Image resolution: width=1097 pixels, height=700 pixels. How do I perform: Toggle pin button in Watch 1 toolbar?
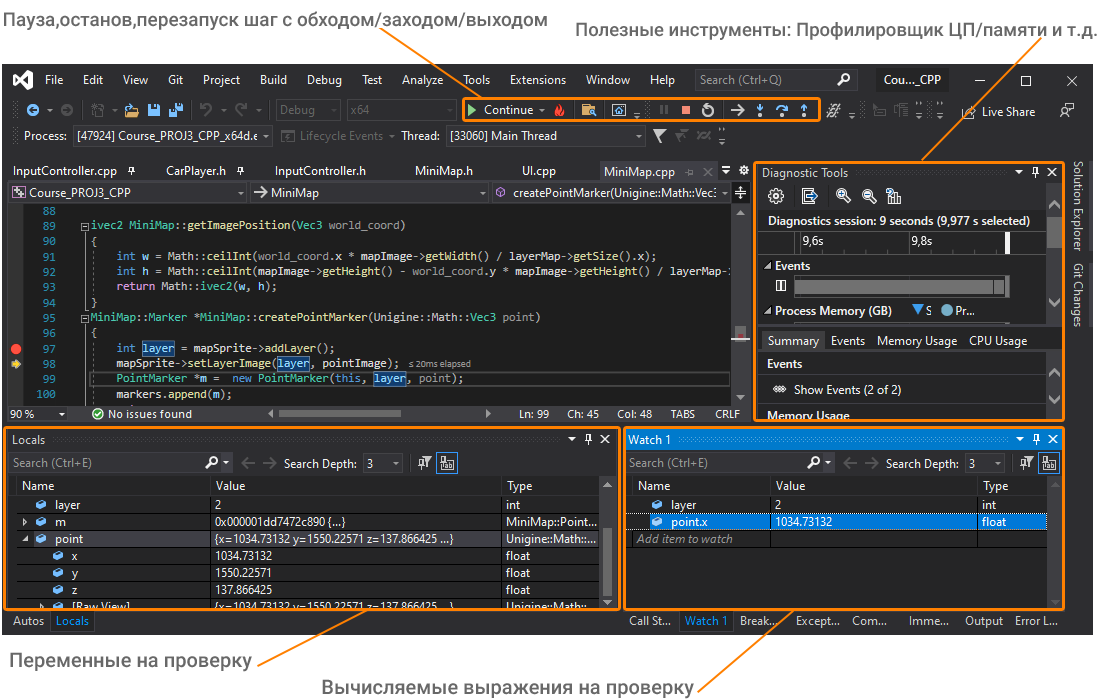pyautogui.click(x=1025, y=463)
